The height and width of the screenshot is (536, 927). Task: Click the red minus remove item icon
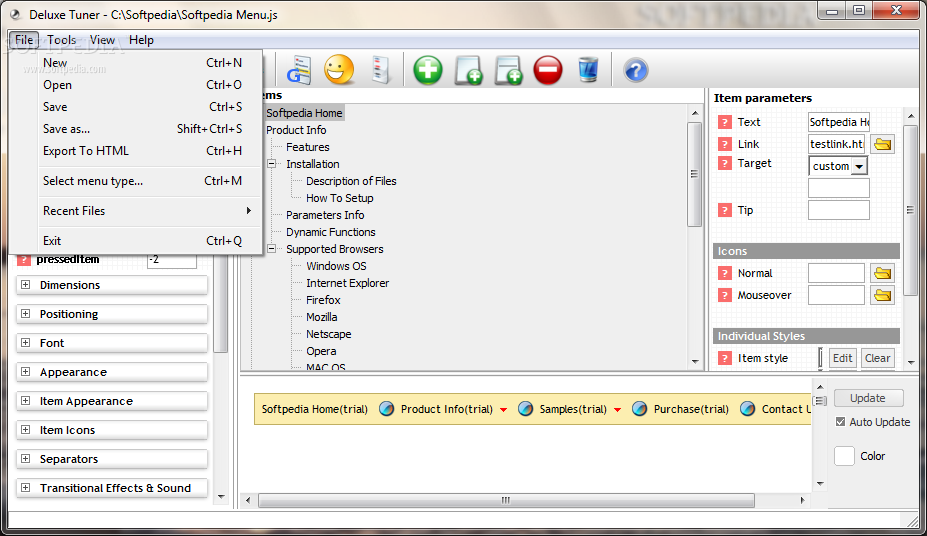[548, 70]
